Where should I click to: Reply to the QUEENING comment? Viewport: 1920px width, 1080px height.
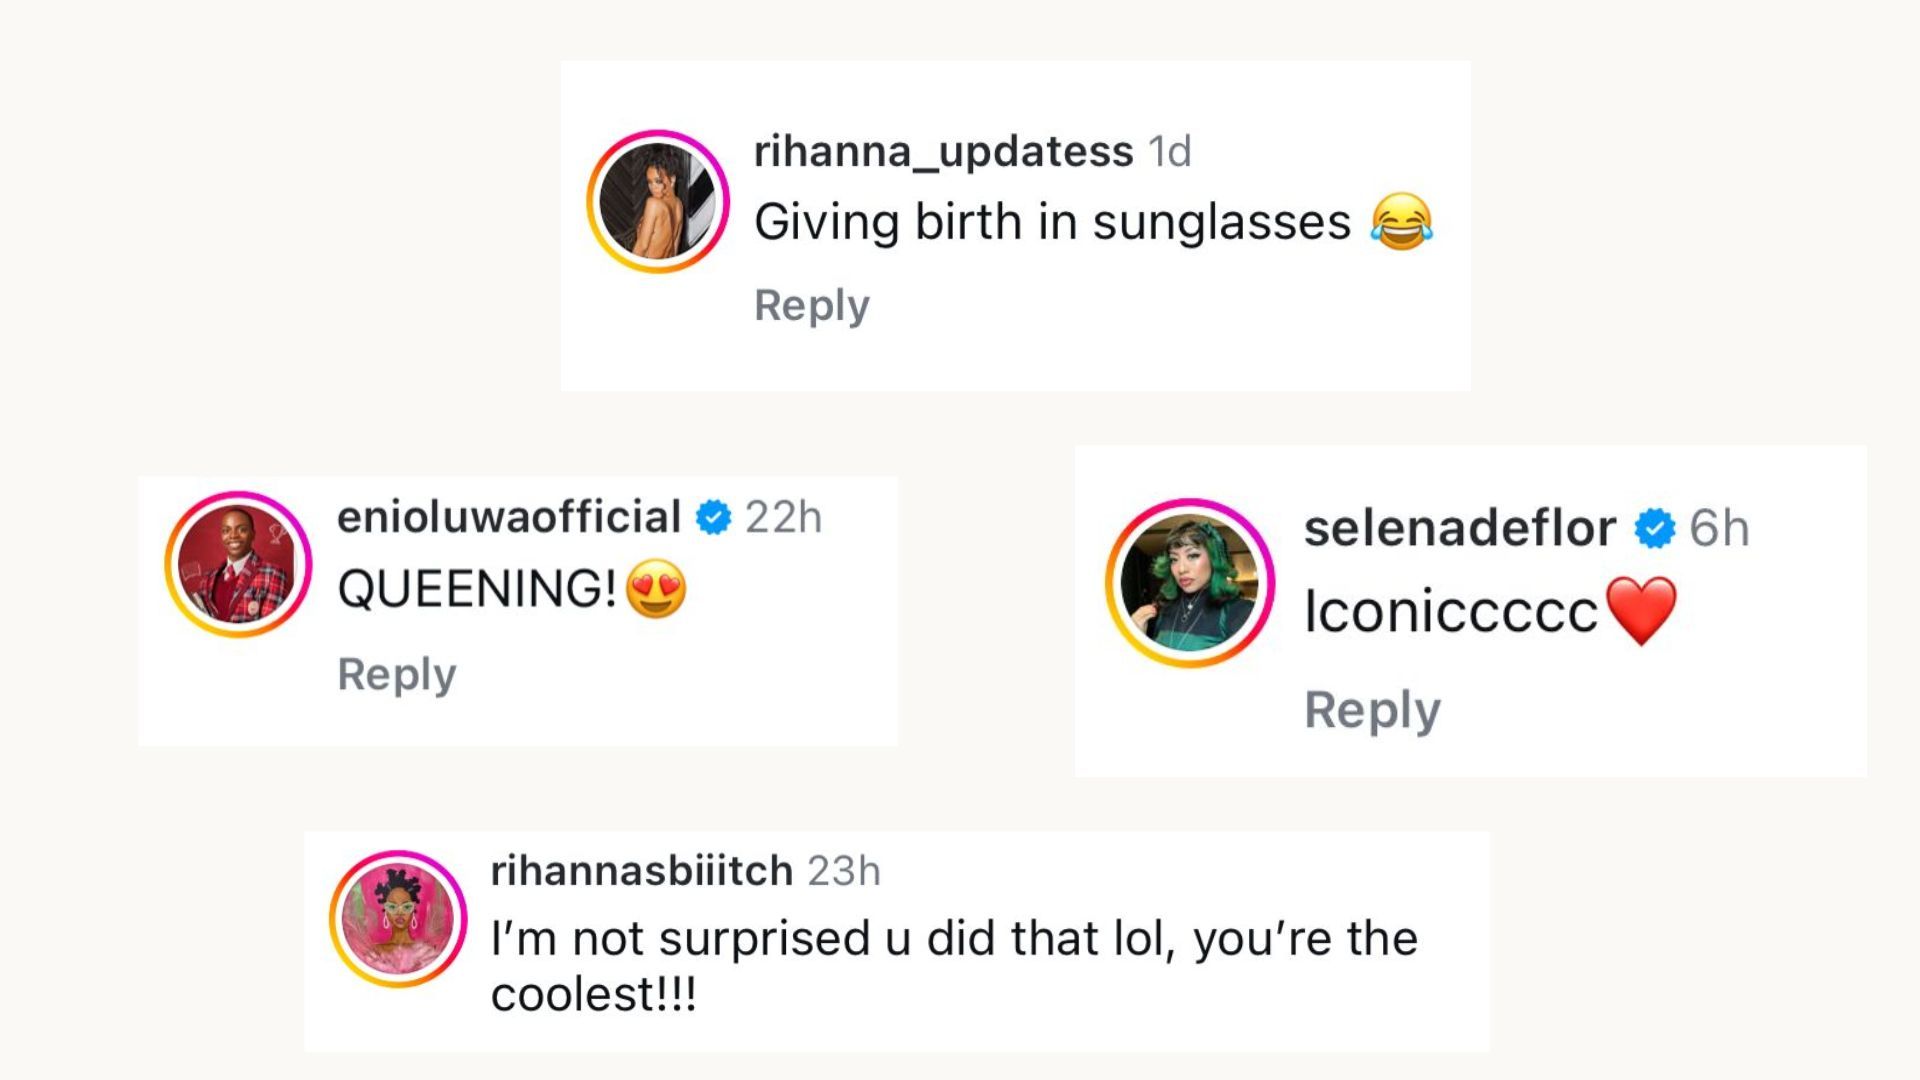pos(396,674)
